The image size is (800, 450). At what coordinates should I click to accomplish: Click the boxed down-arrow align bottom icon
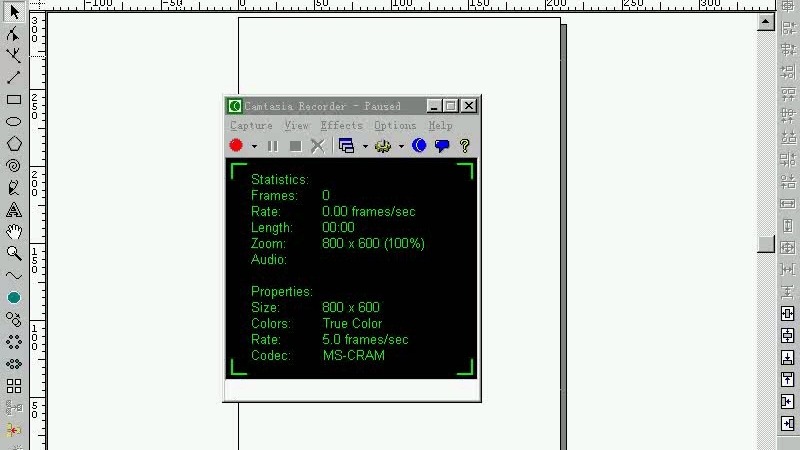click(788, 357)
